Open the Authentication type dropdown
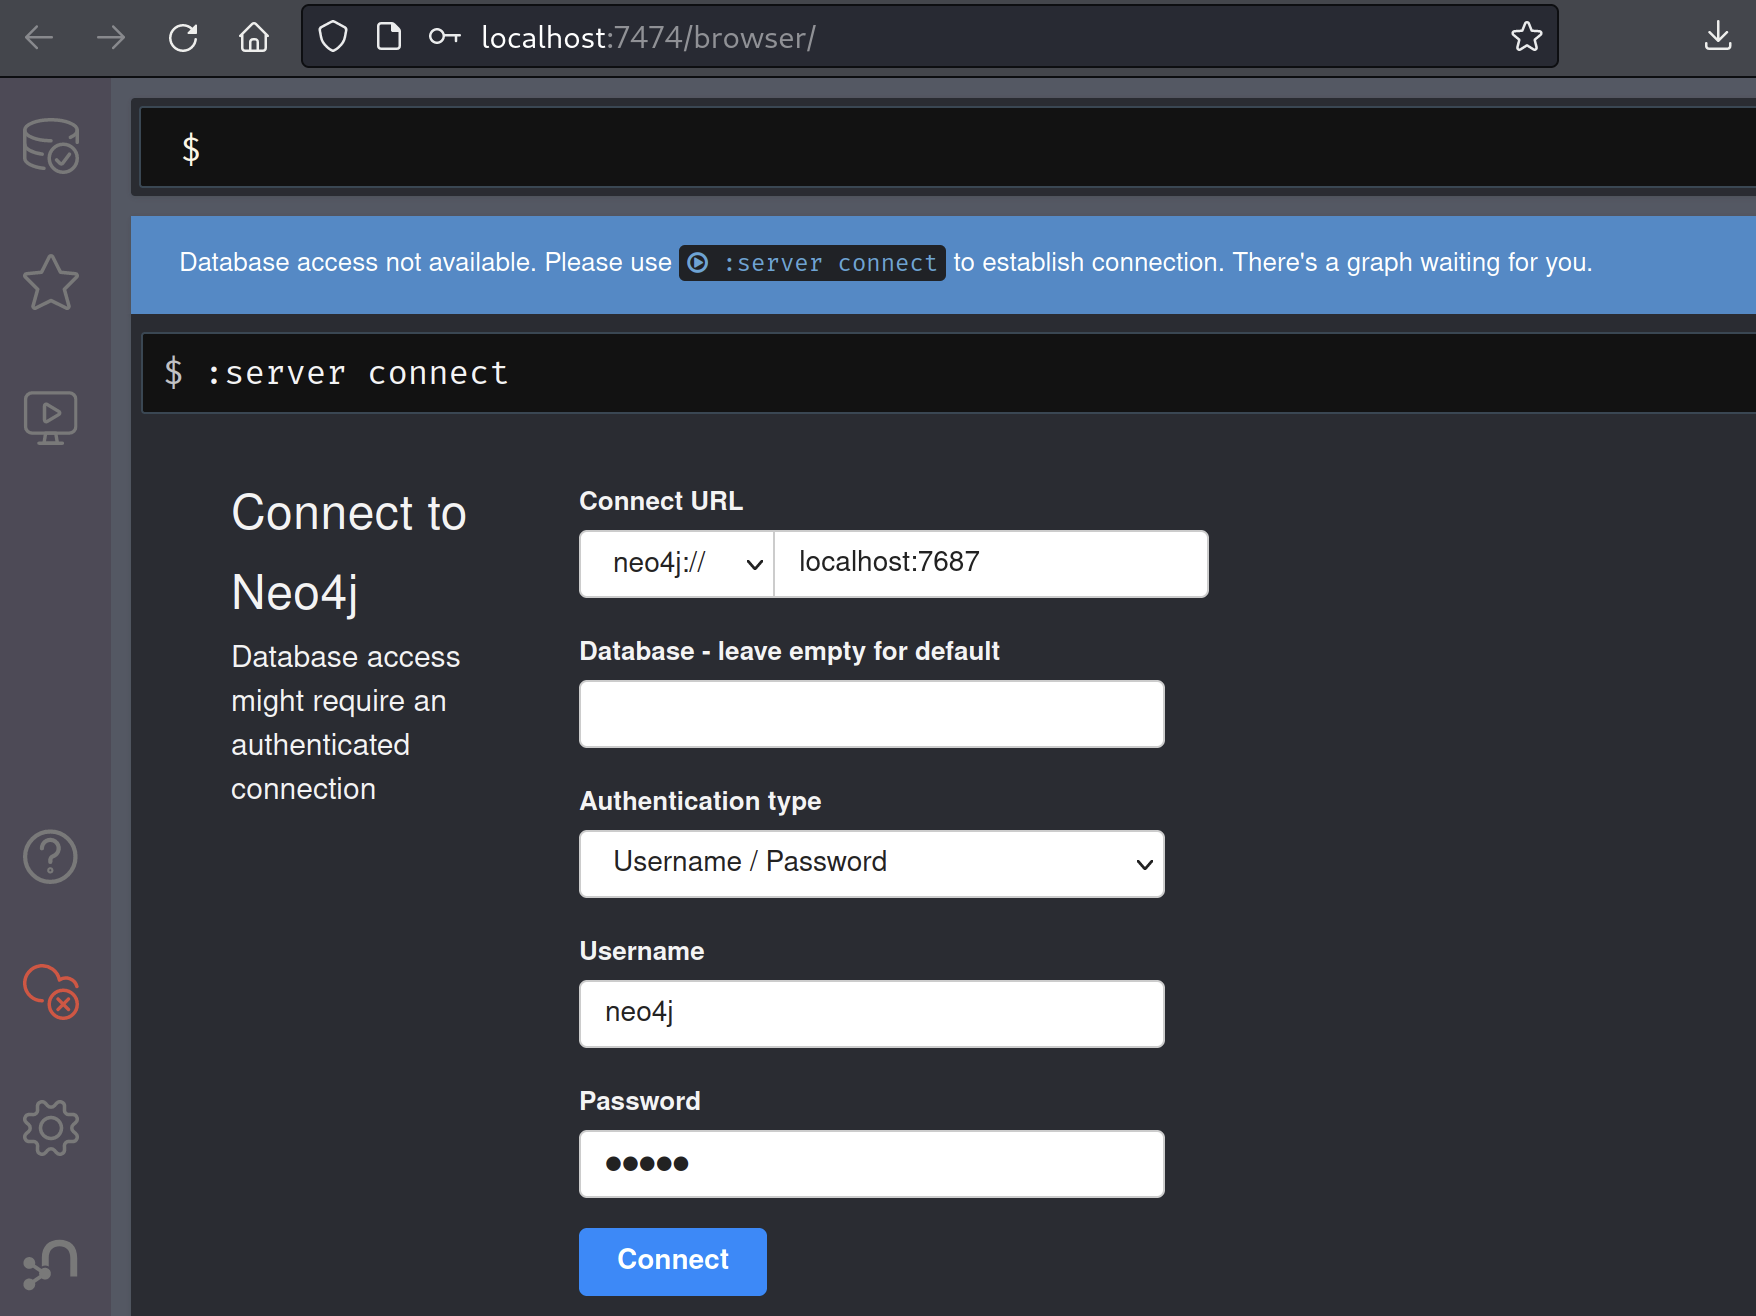Viewport: 1756px width, 1316px height. pyautogui.click(x=871, y=864)
